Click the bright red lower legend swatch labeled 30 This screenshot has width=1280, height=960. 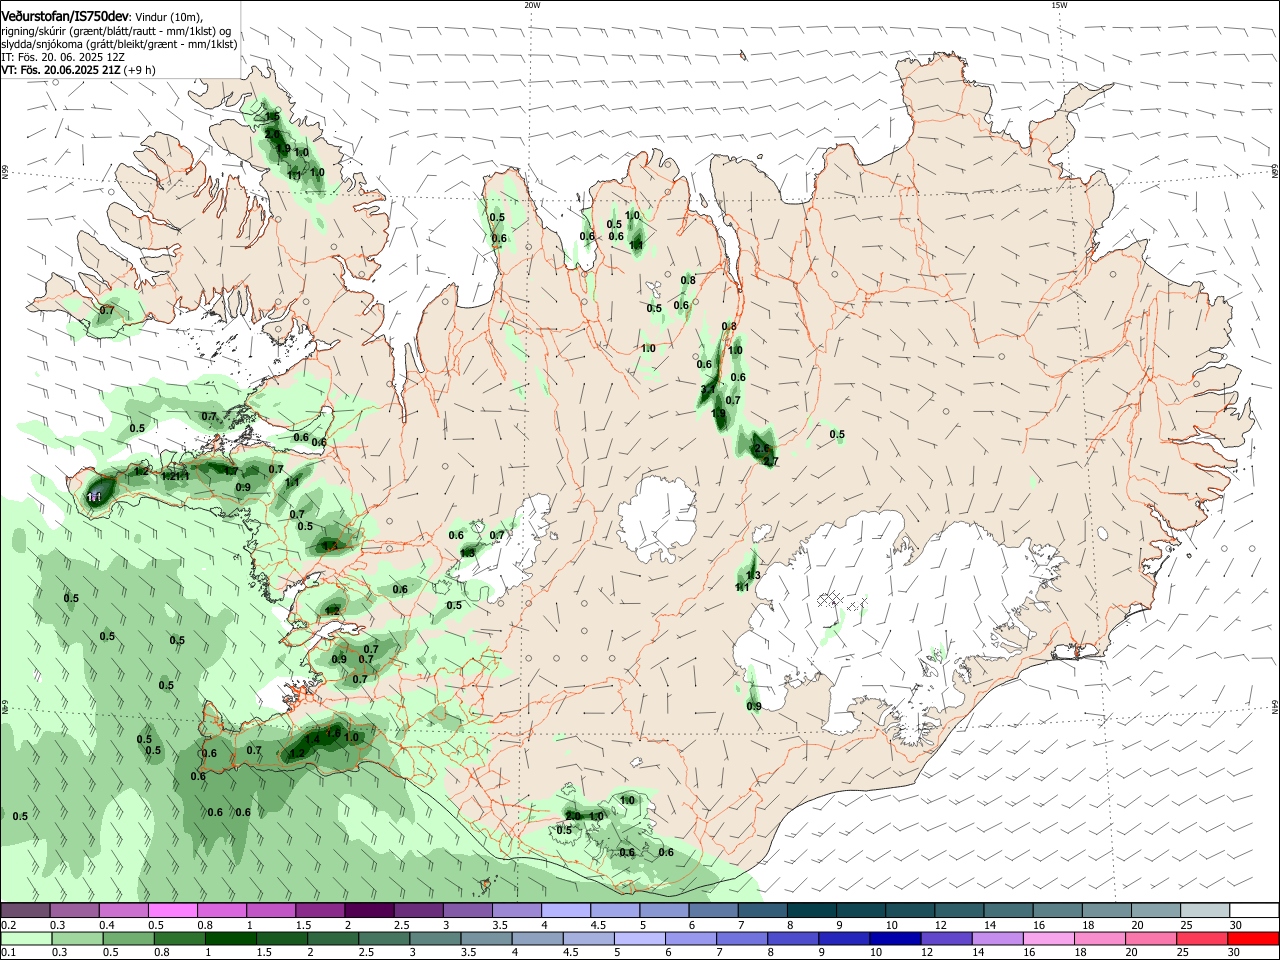click(x=1253, y=938)
